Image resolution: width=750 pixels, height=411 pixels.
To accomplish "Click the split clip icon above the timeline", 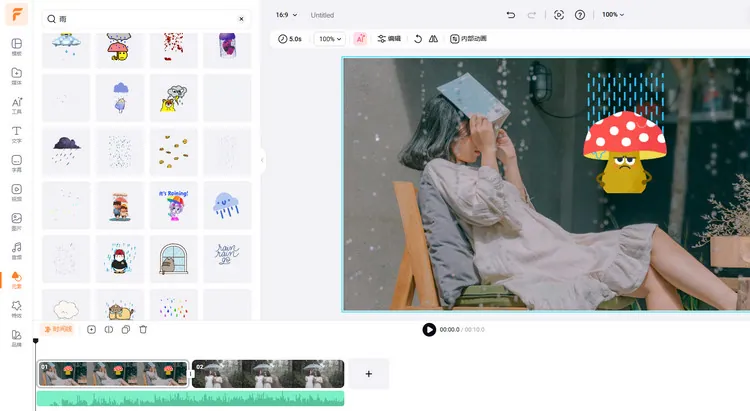I will point(109,329).
